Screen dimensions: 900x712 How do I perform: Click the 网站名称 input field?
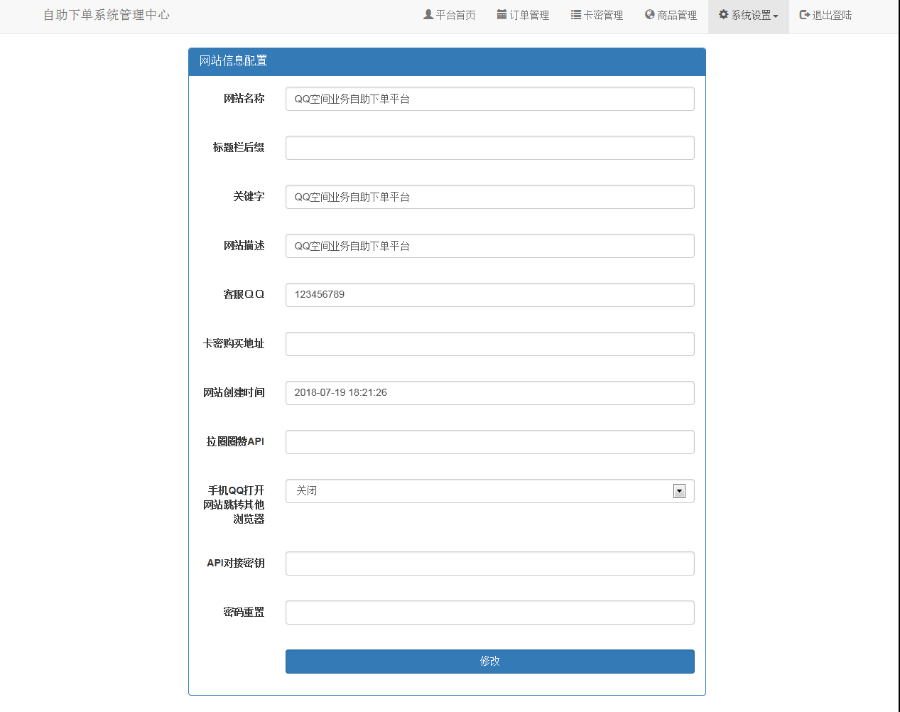[489, 98]
